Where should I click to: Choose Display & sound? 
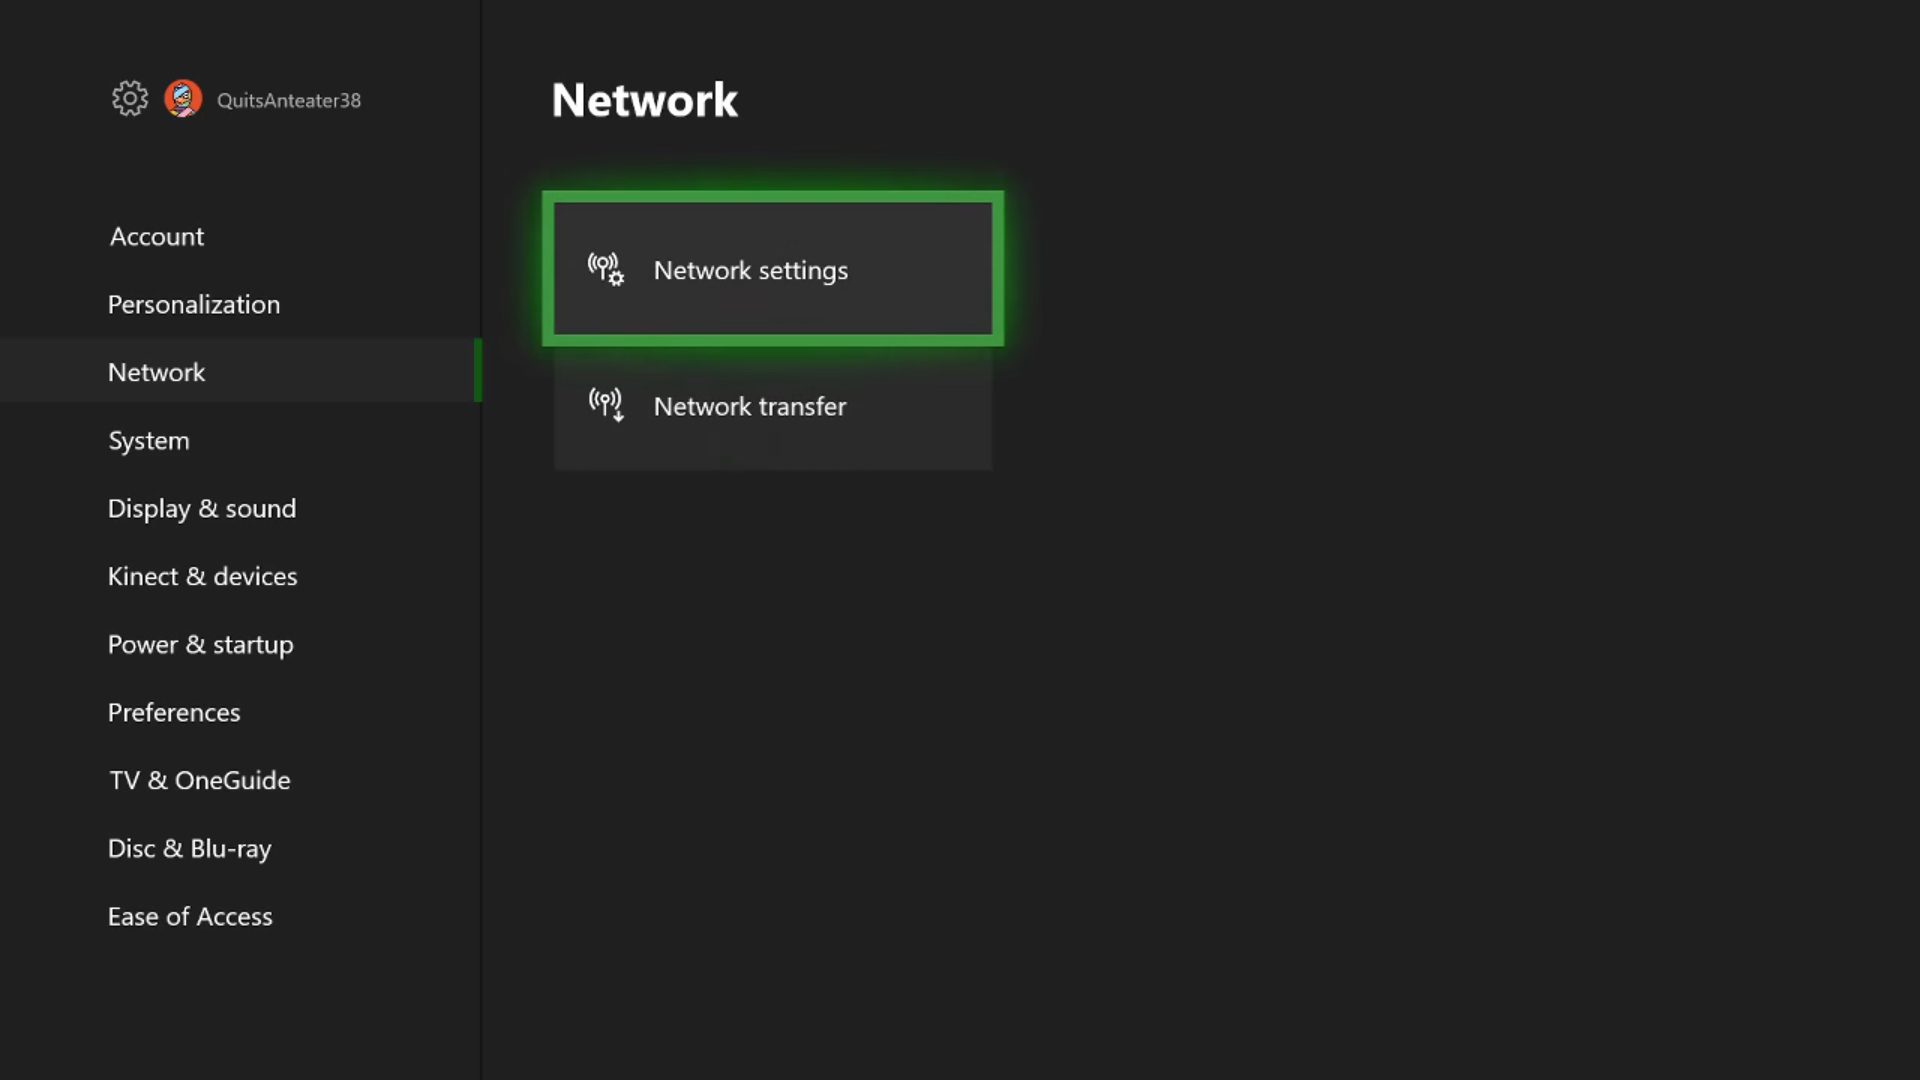pyautogui.click(x=202, y=508)
